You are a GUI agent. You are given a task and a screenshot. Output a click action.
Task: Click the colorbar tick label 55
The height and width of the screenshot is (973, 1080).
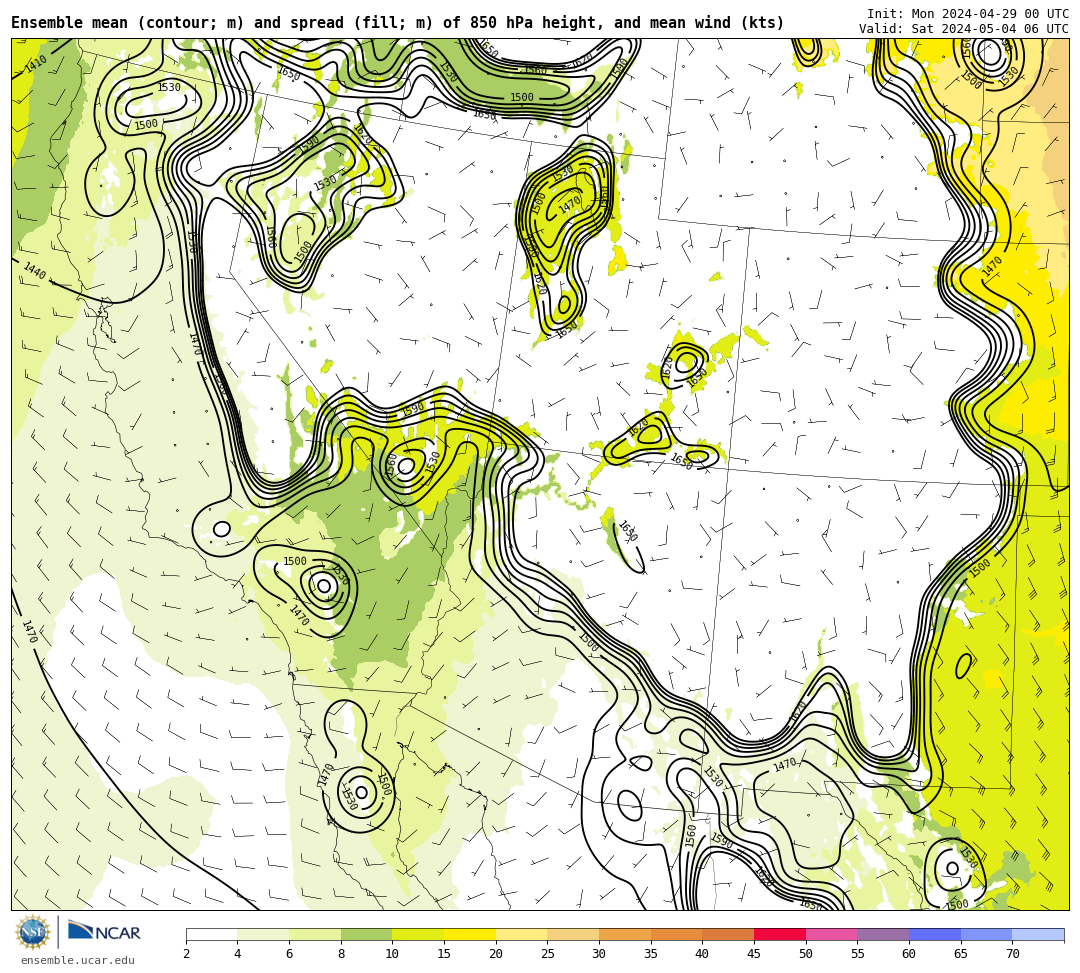858,954
